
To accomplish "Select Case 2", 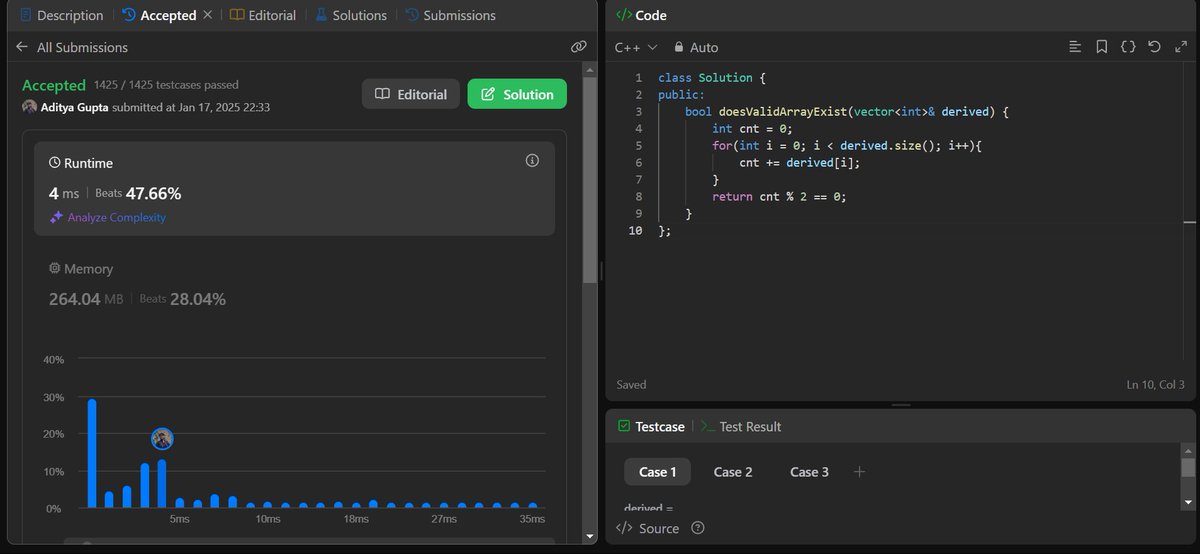I will [733, 472].
